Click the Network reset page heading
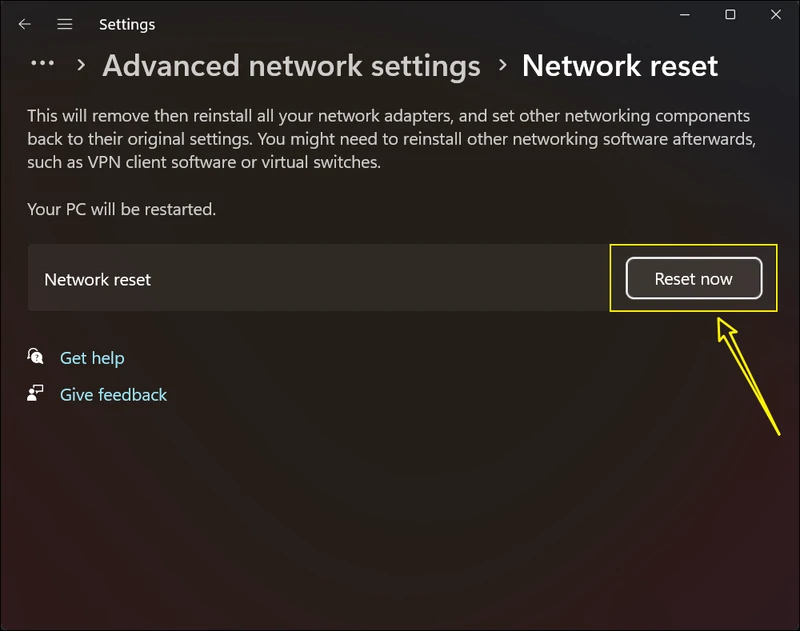Viewport: 800px width, 631px height. pos(620,66)
